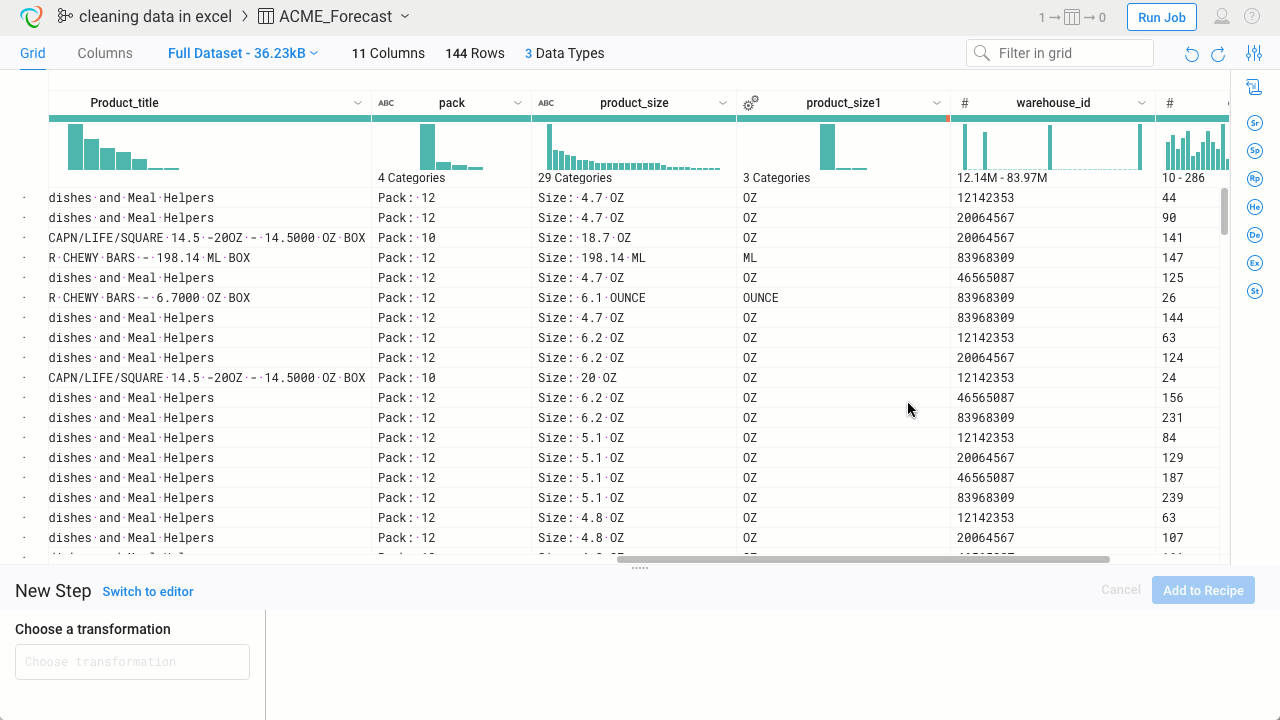The image size is (1280, 720).
Task: Click the Filter in grid field
Action: pos(1060,53)
